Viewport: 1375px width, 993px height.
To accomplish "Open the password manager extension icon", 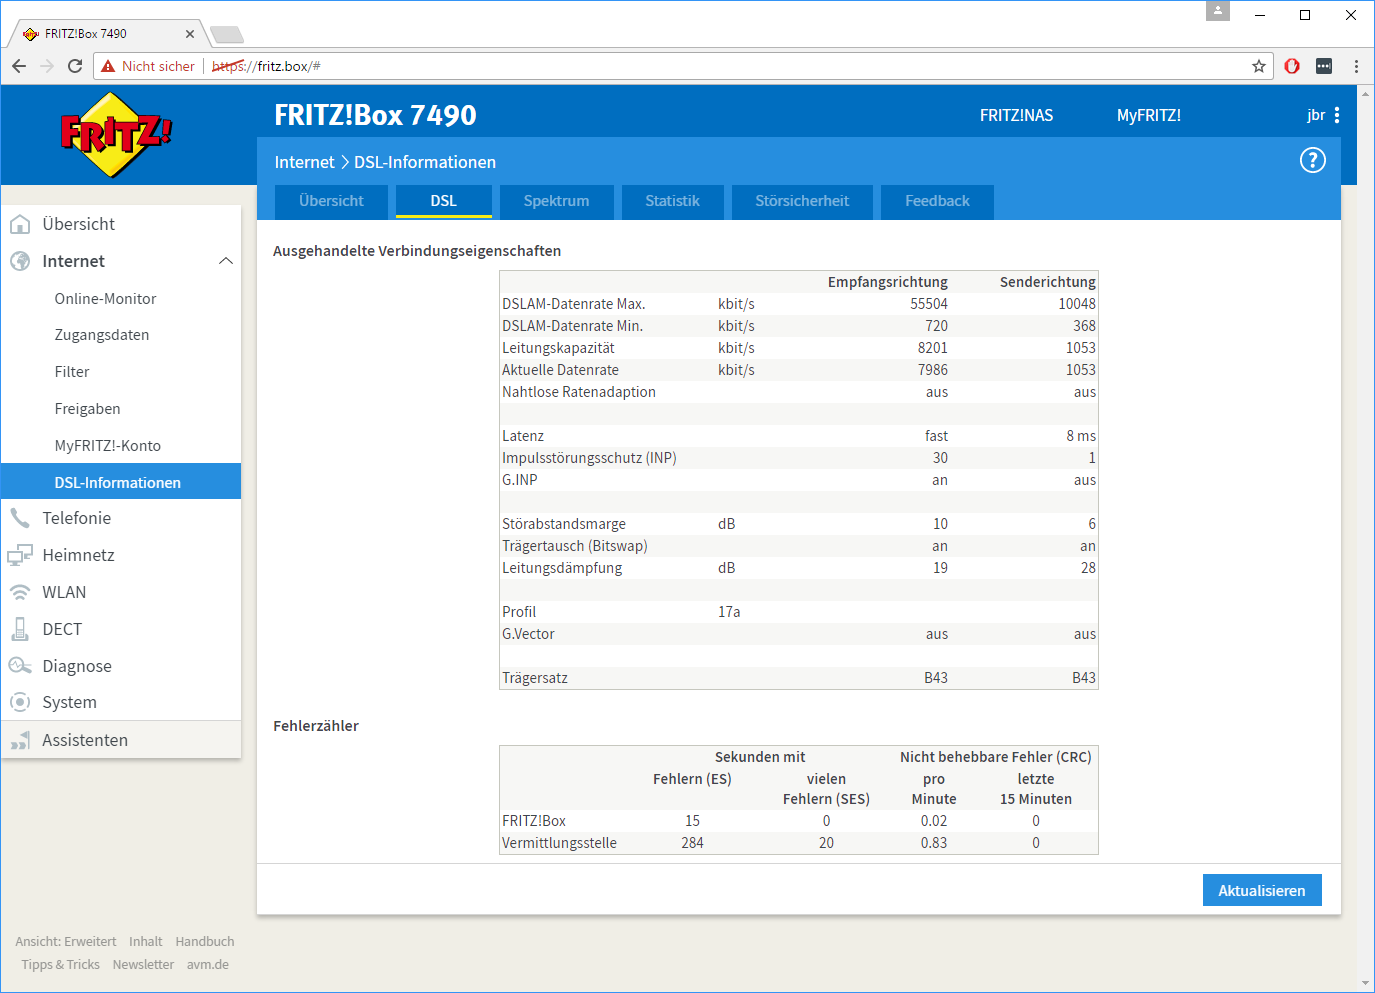I will click(x=1324, y=66).
